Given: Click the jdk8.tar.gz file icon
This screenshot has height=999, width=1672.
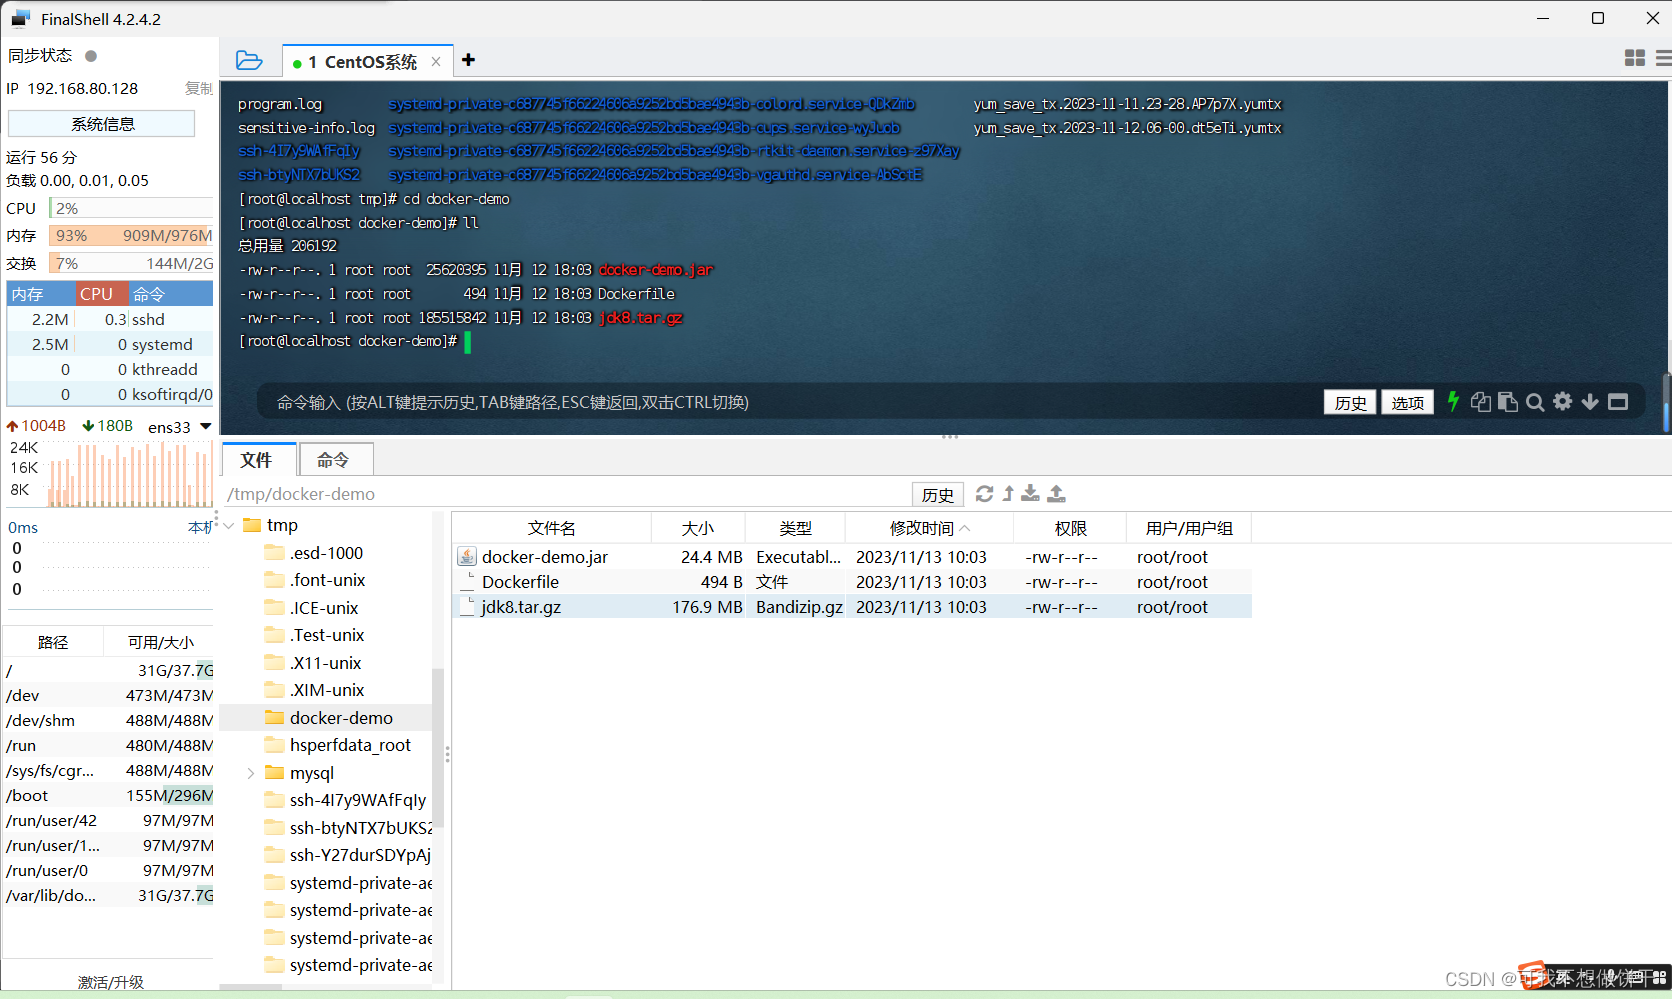Looking at the screenshot, I should (x=467, y=607).
